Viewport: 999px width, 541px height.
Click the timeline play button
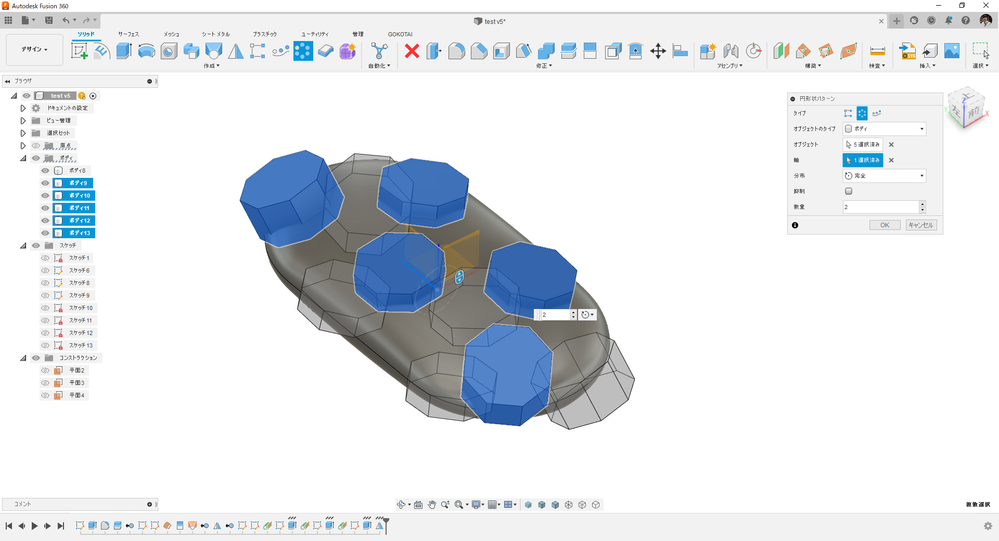coord(34,526)
